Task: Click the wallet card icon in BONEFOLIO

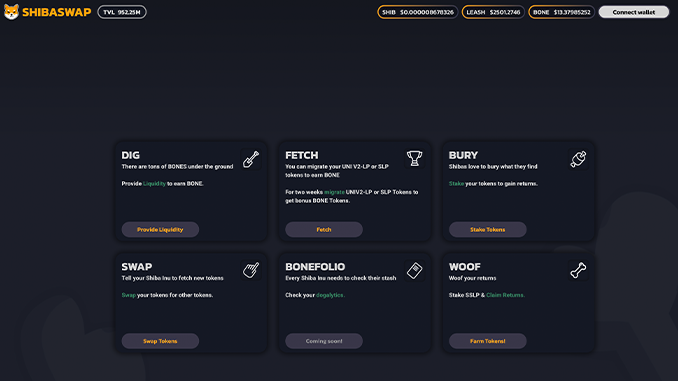Action: 414,270
